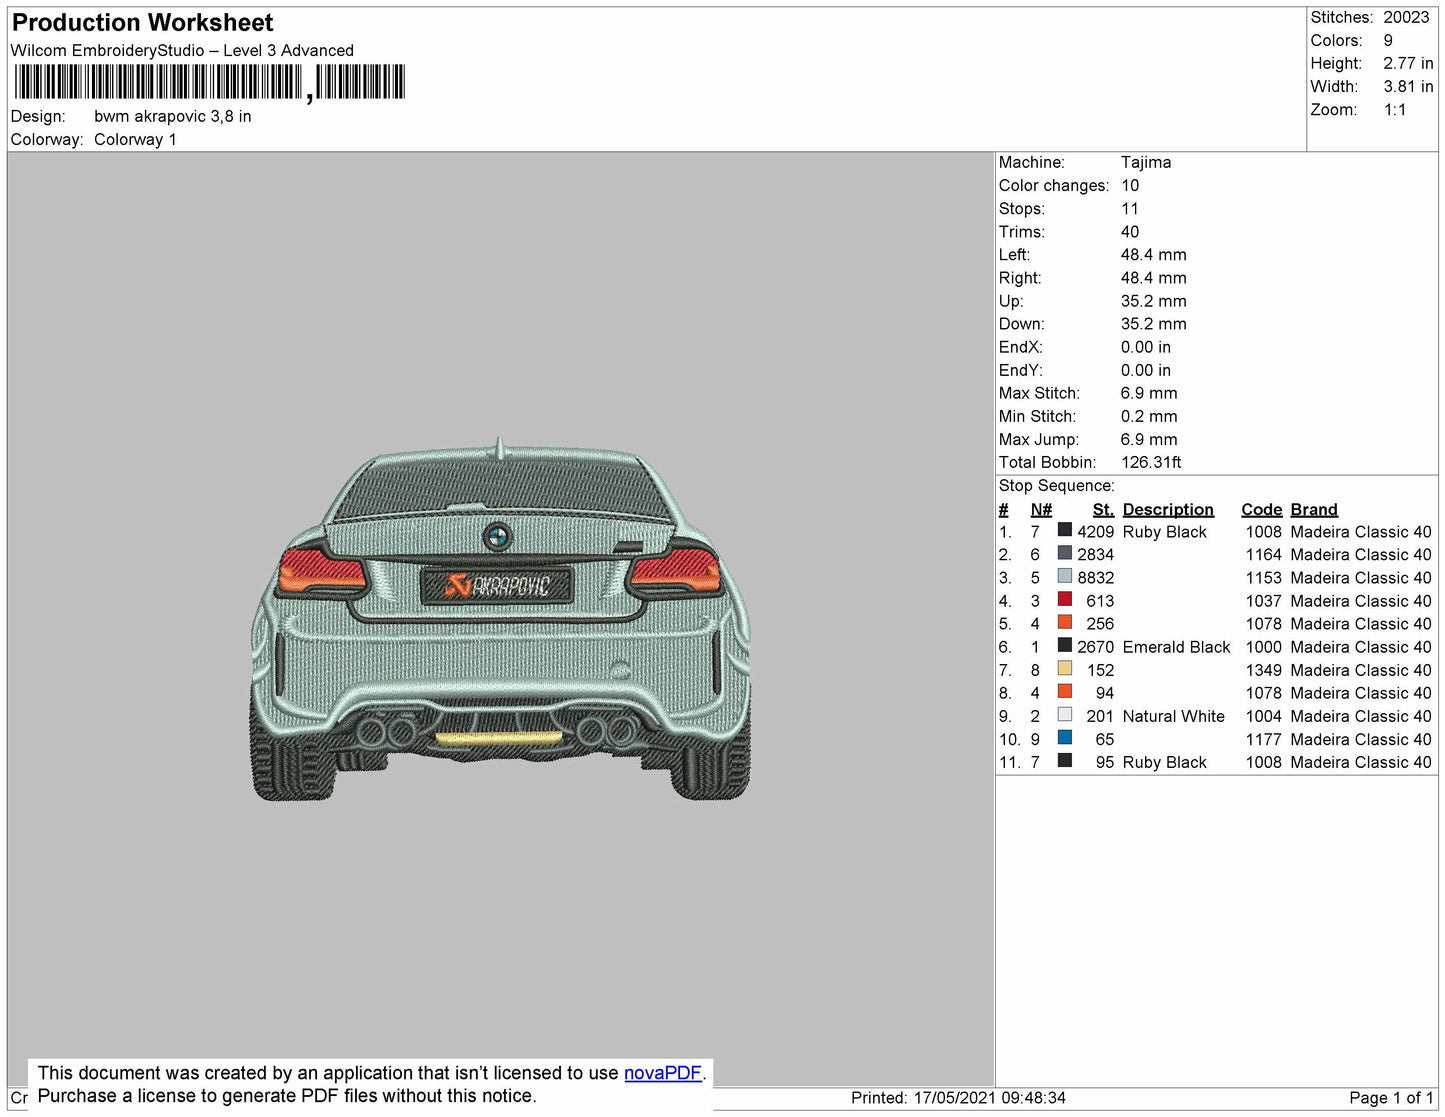
Task: Click the design barcode under the title
Action: (209, 82)
